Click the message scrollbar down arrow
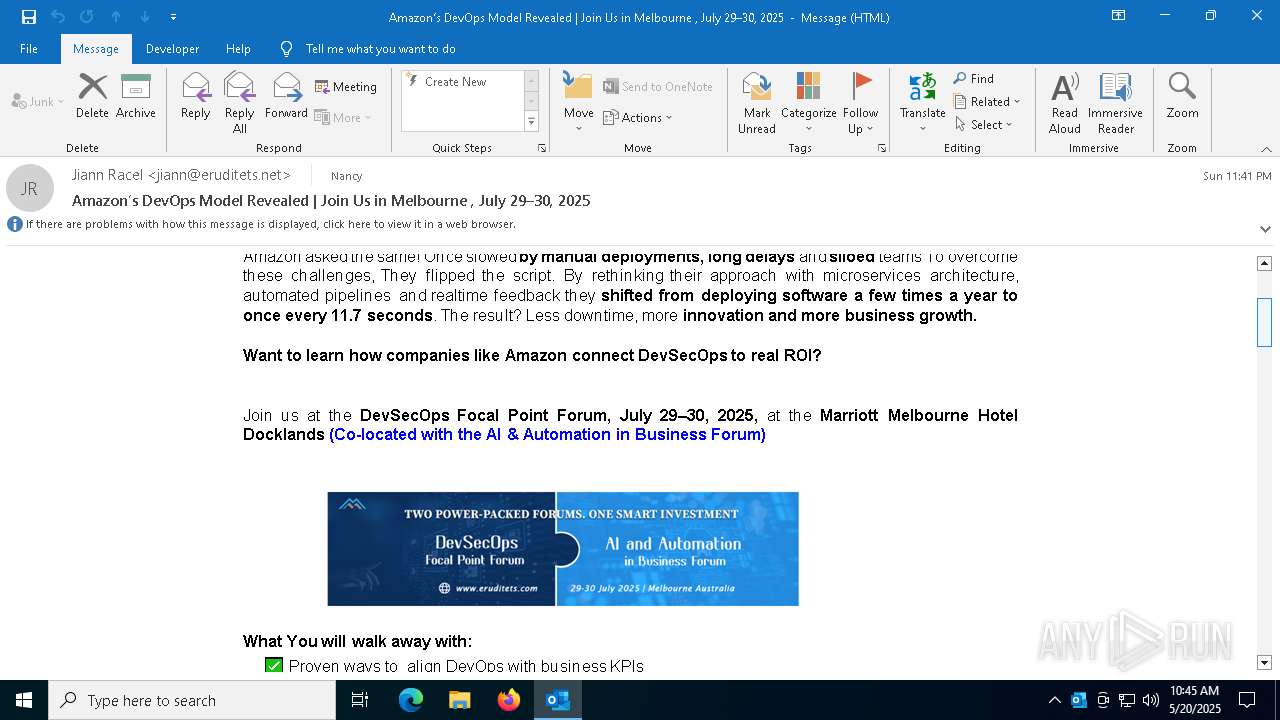The width and height of the screenshot is (1280, 720). (x=1264, y=662)
